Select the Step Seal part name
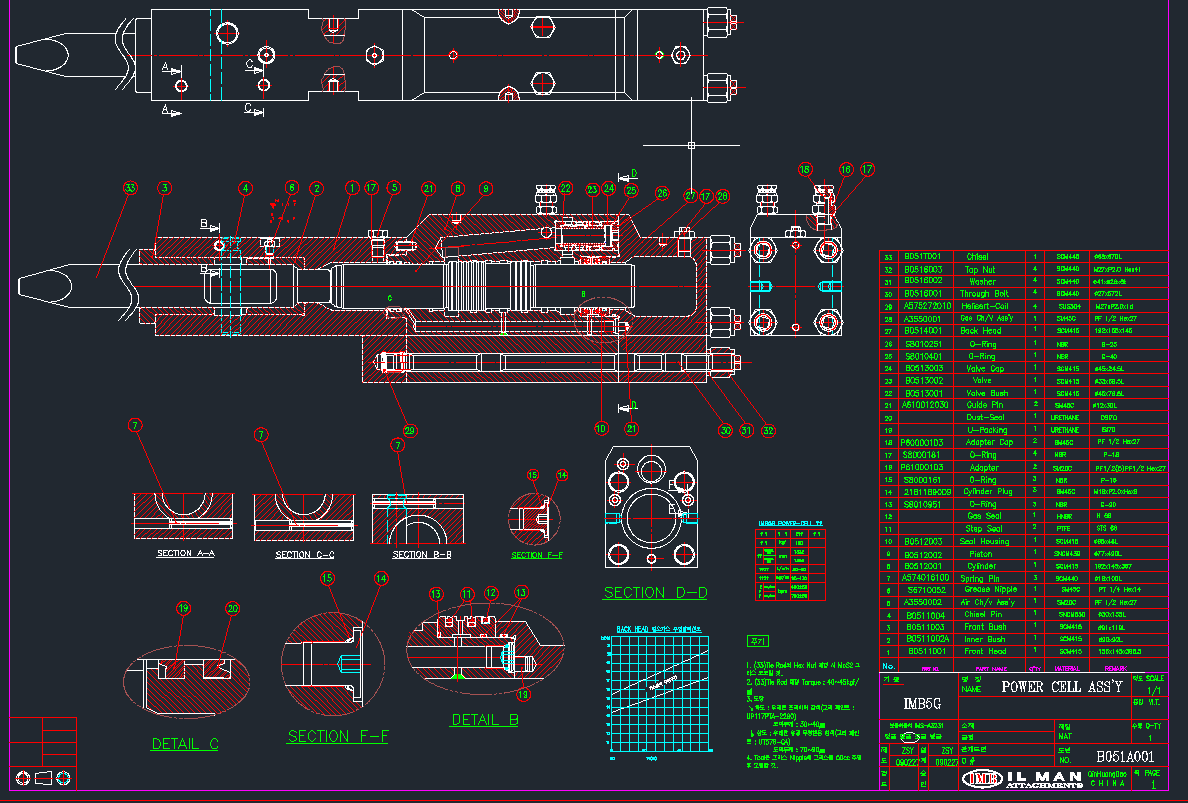The image size is (1188, 803). pos(983,529)
